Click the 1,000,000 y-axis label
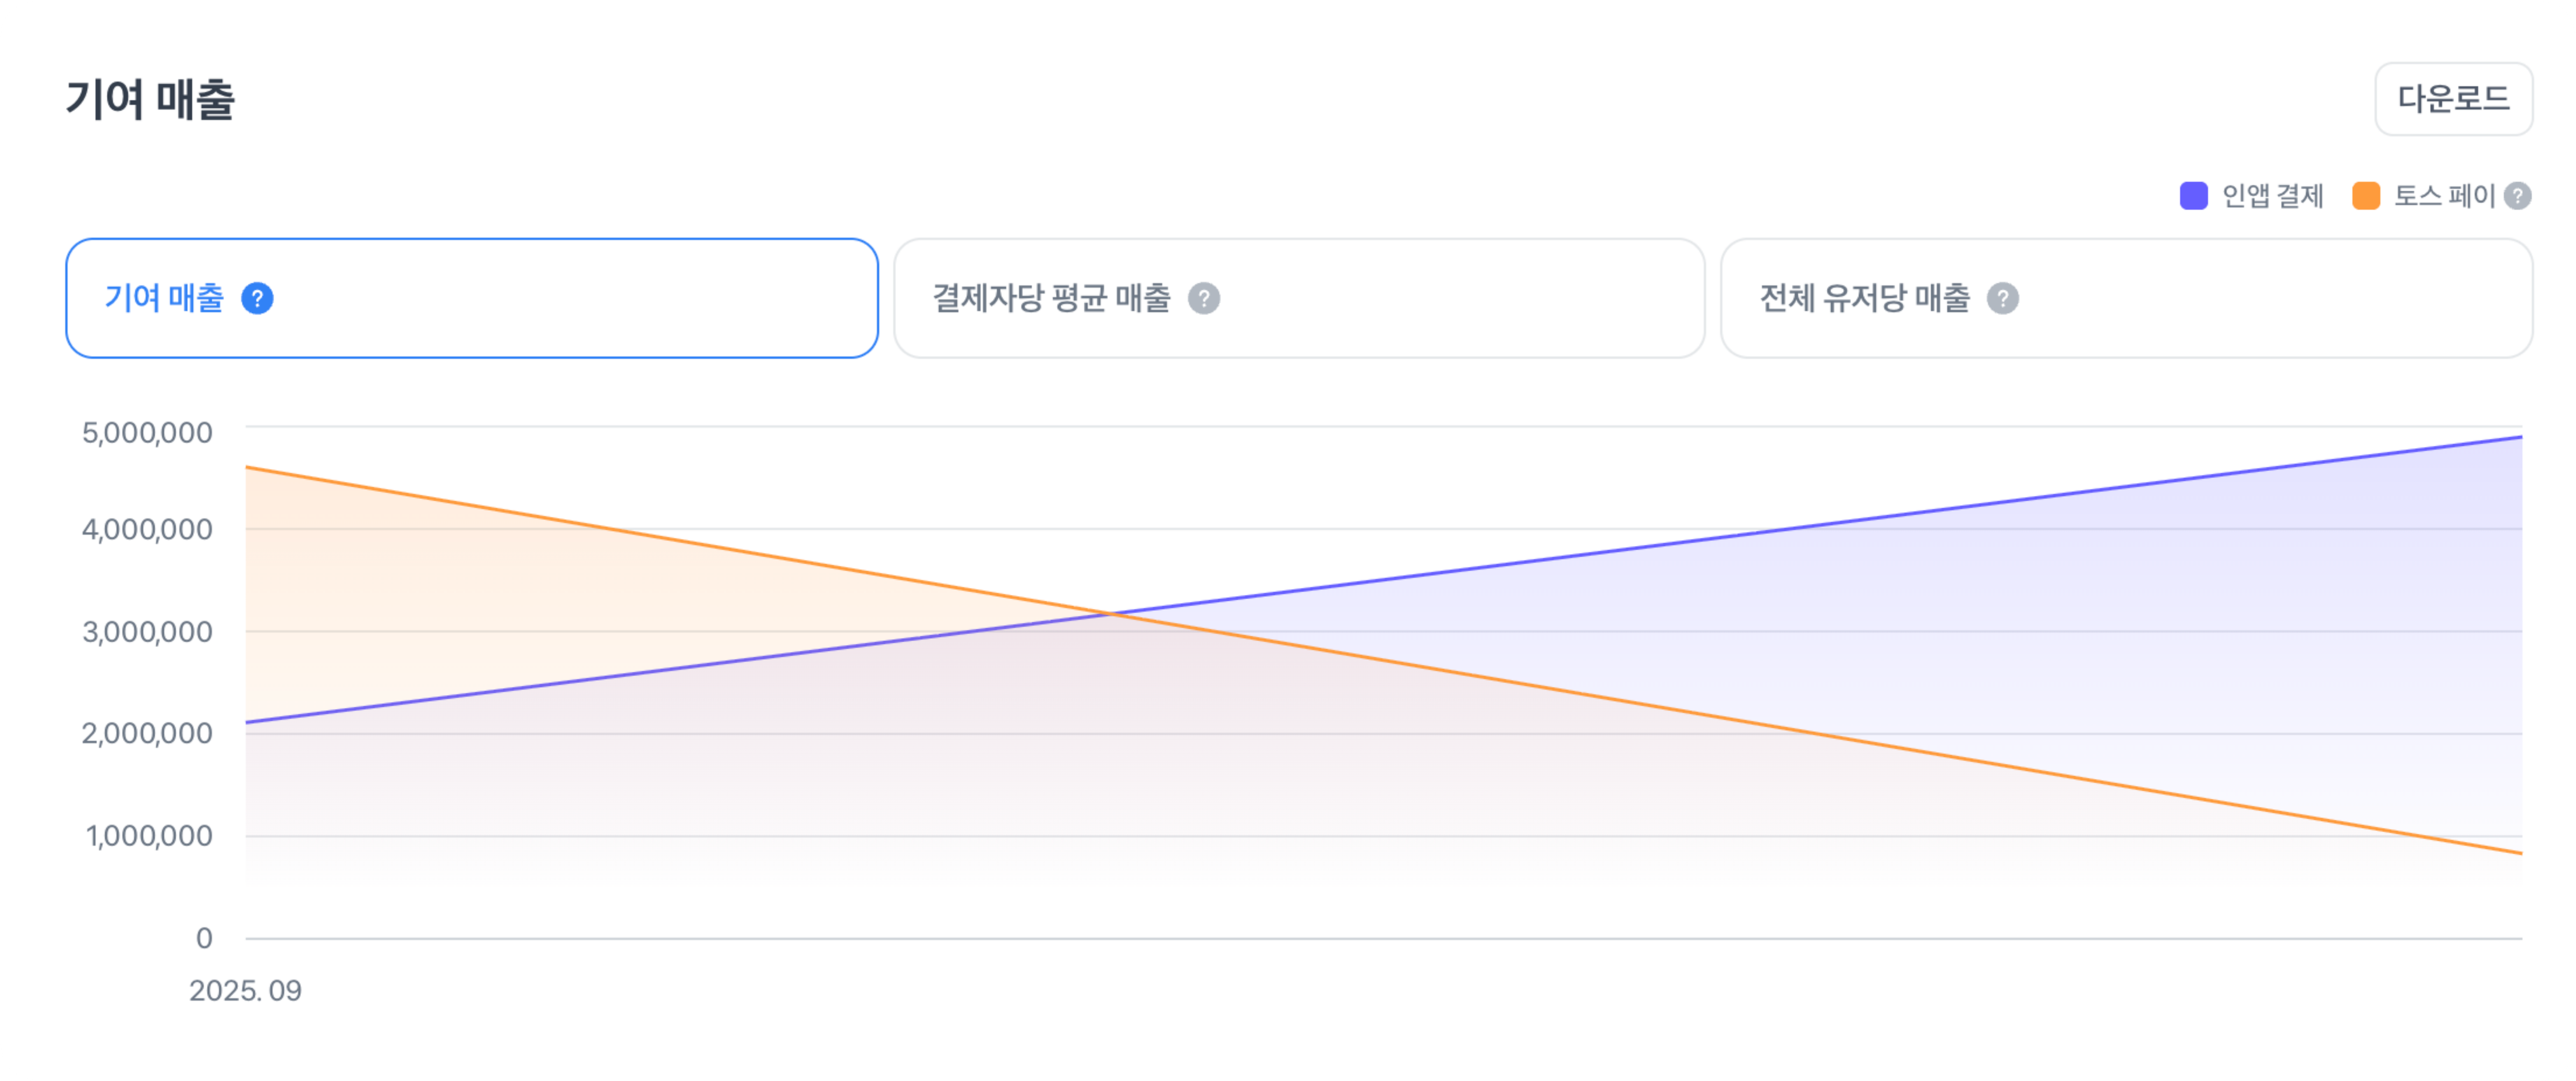Viewport: 2576px width, 1081px height. click(149, 836)
